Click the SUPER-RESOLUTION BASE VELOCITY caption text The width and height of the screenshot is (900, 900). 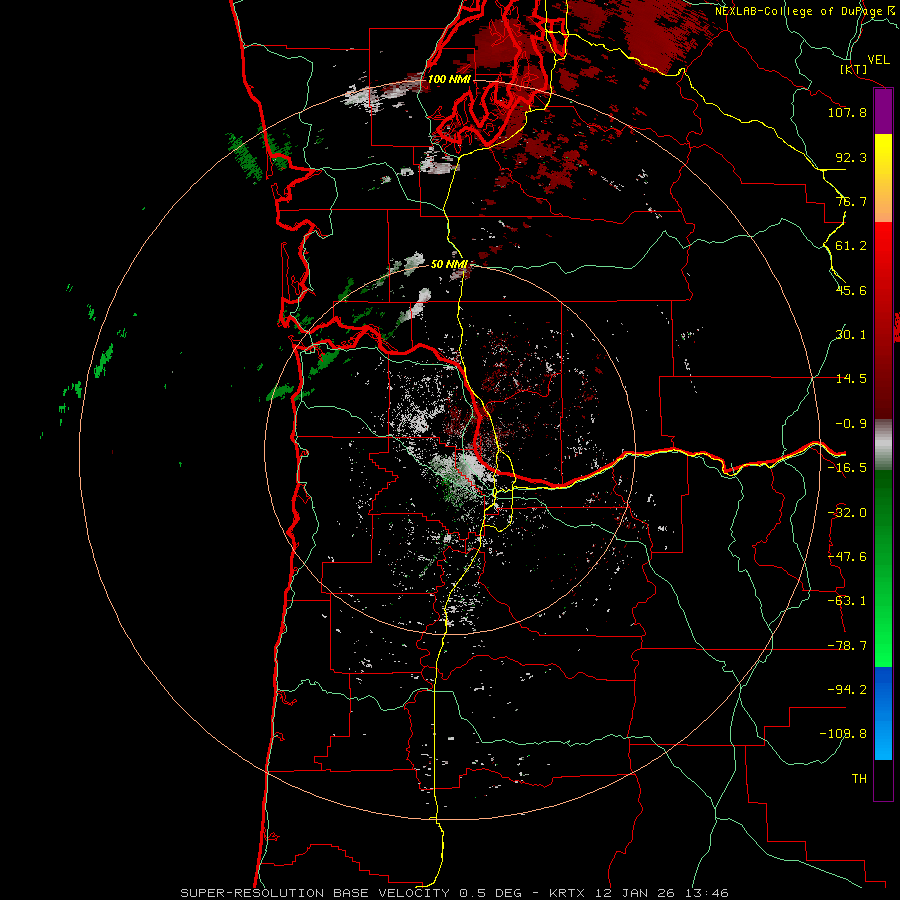click(317, 893)
